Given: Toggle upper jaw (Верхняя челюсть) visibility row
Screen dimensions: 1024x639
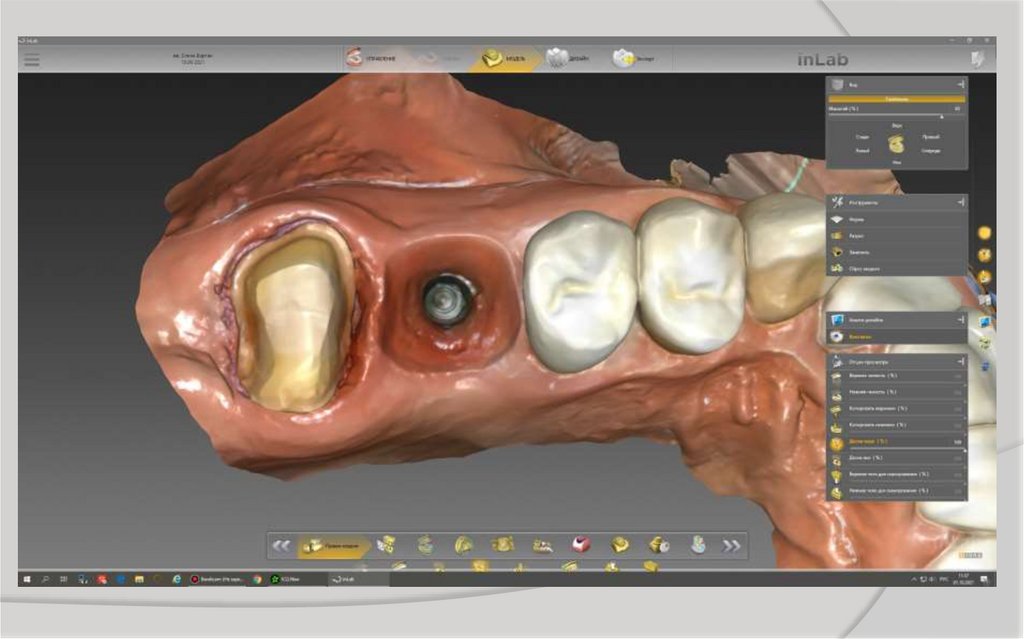Looking at the screenshot, I should [x=897, y=376].
